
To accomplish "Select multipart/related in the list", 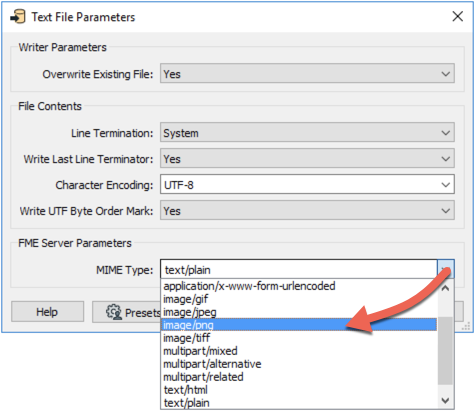I will 299,377.
